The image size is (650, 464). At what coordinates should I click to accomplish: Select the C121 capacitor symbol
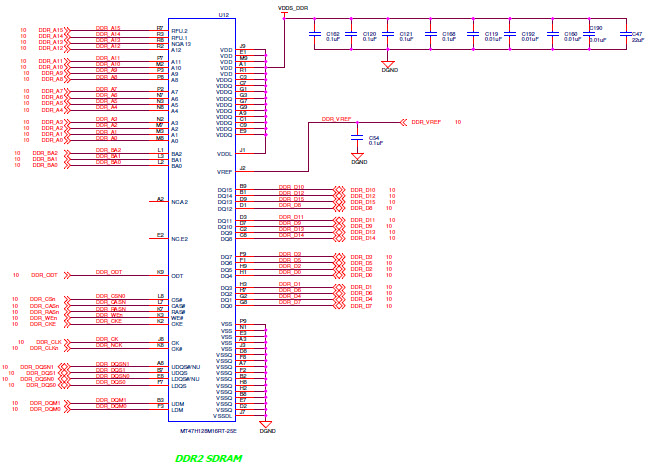tap(388, 34)
